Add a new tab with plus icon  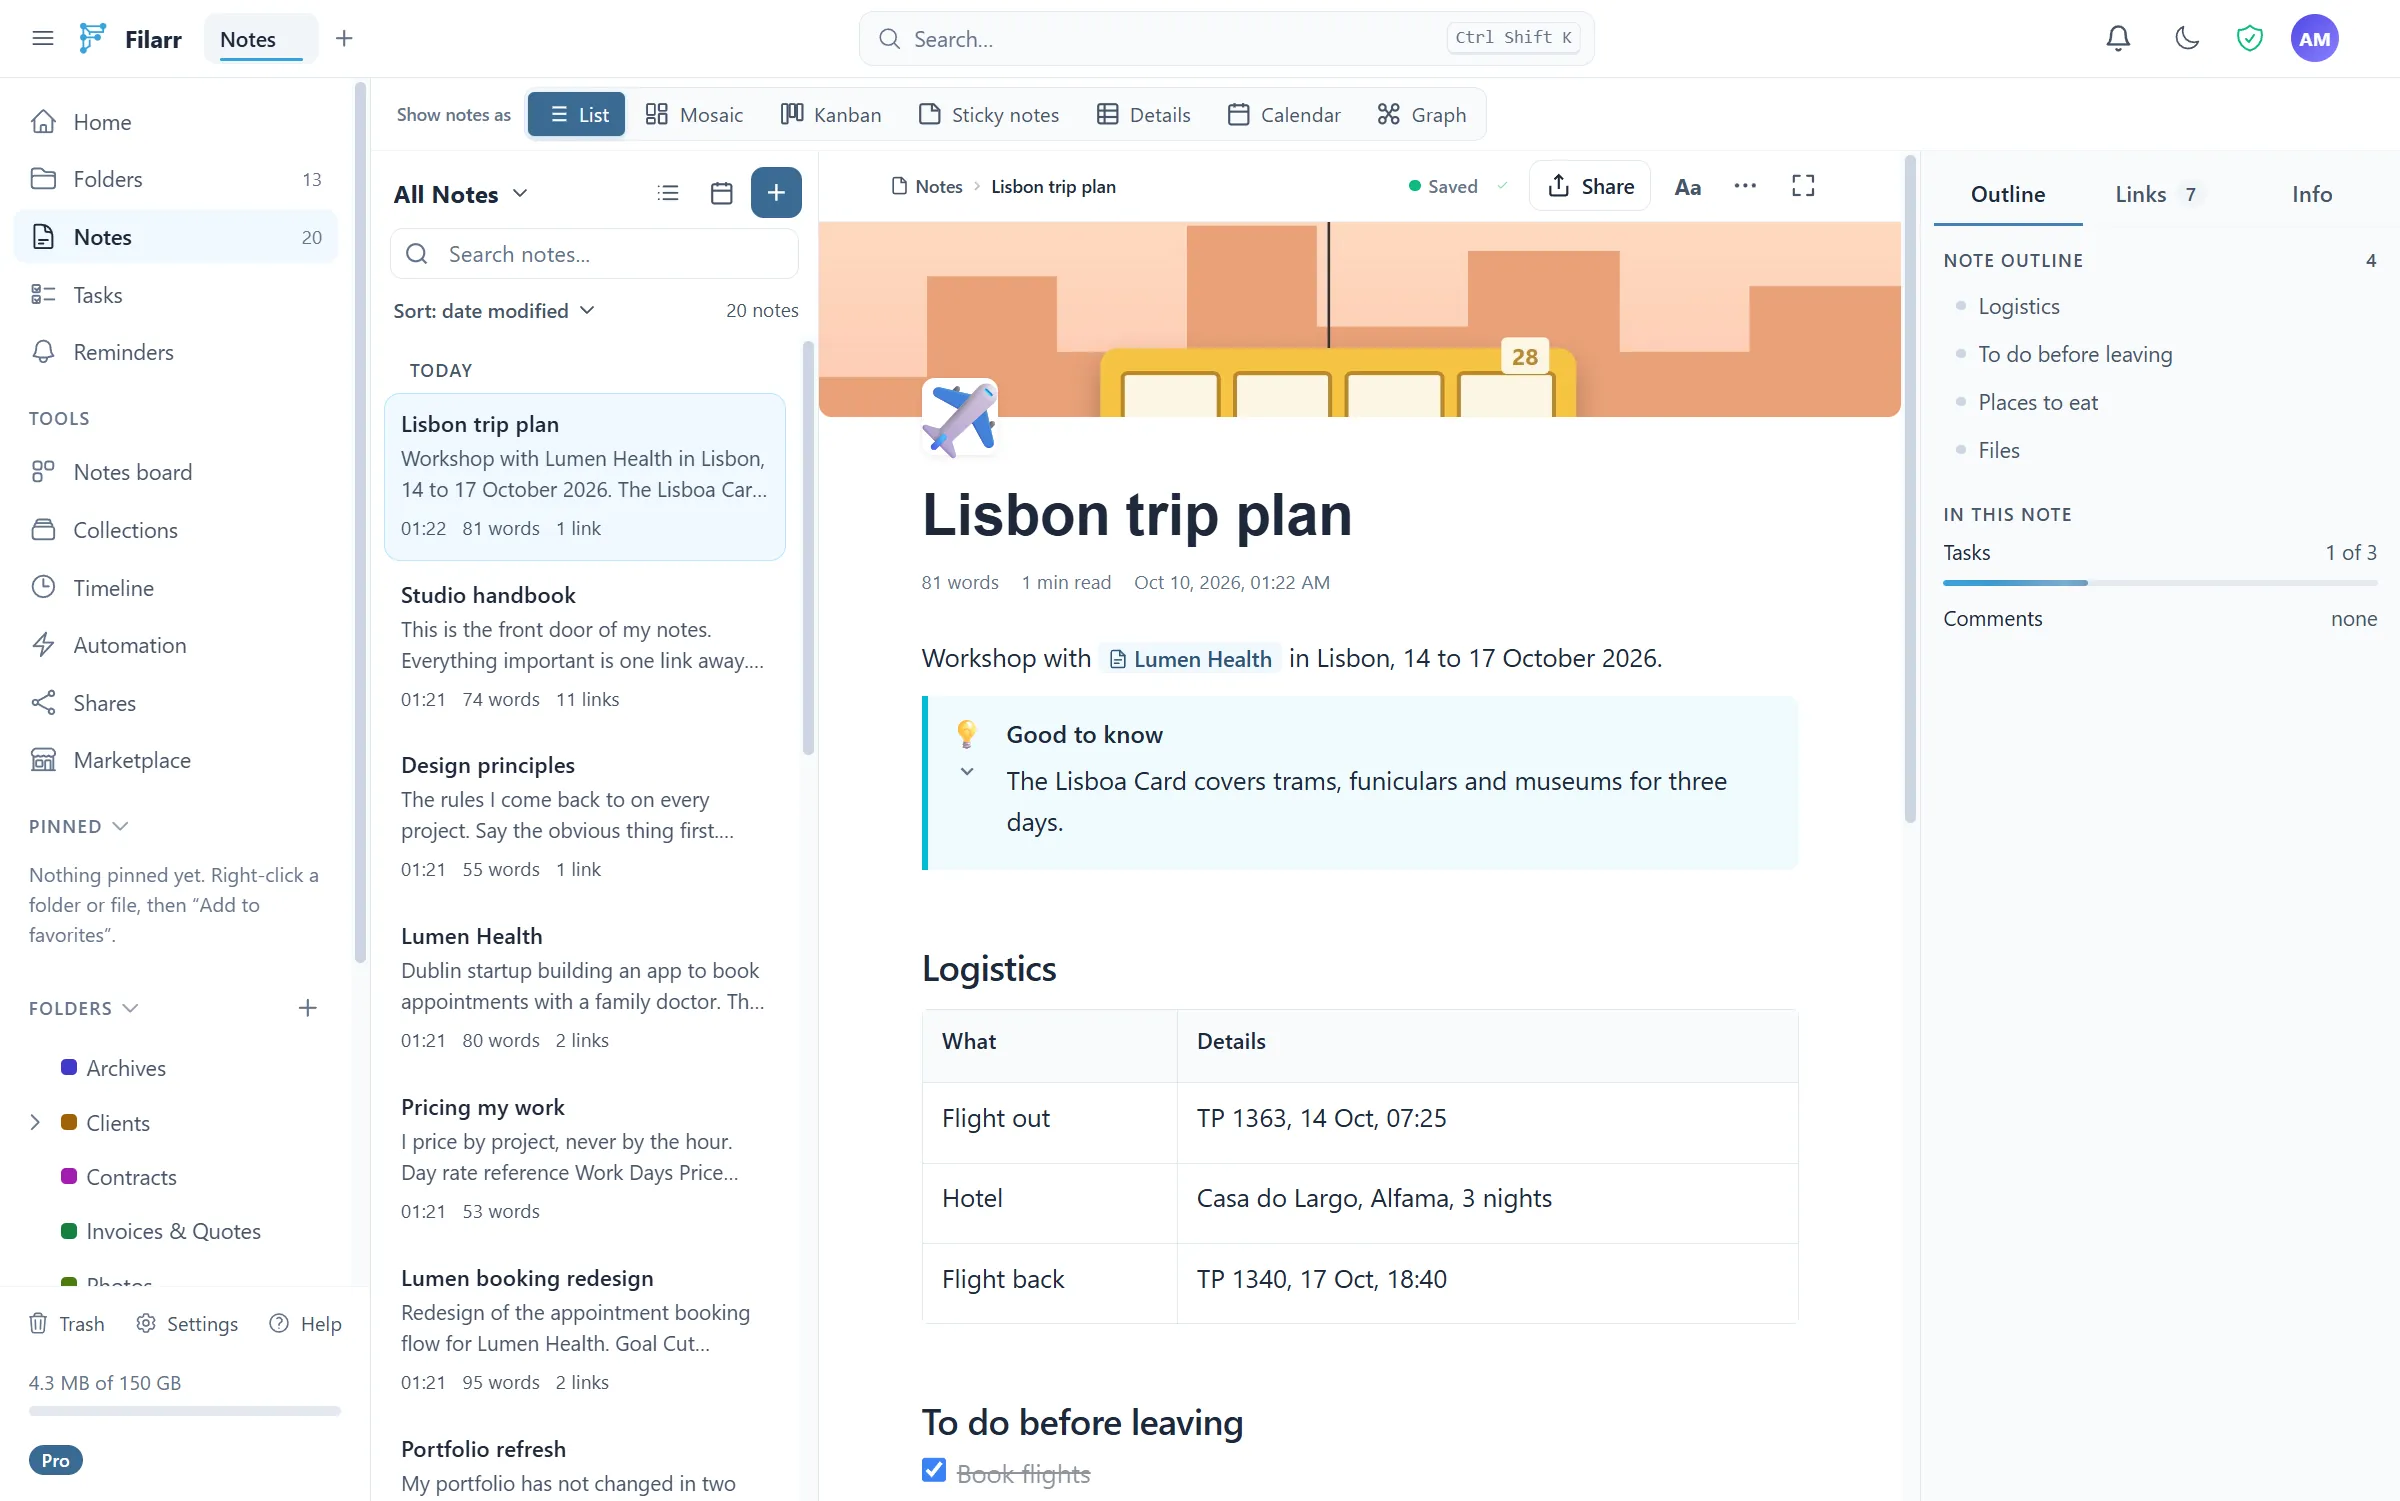tap(344, 39)
